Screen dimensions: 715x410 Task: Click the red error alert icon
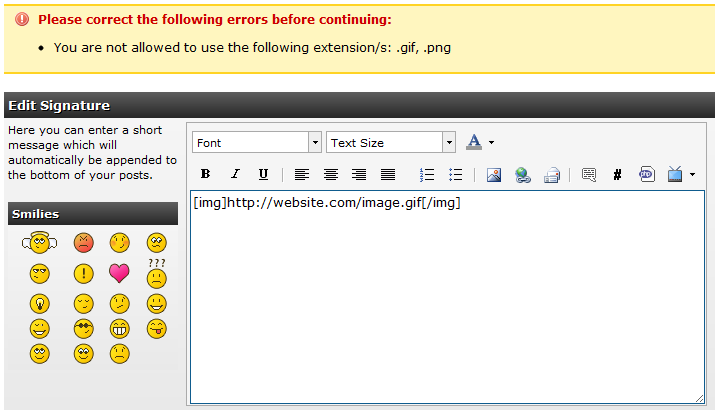[21, 19]
